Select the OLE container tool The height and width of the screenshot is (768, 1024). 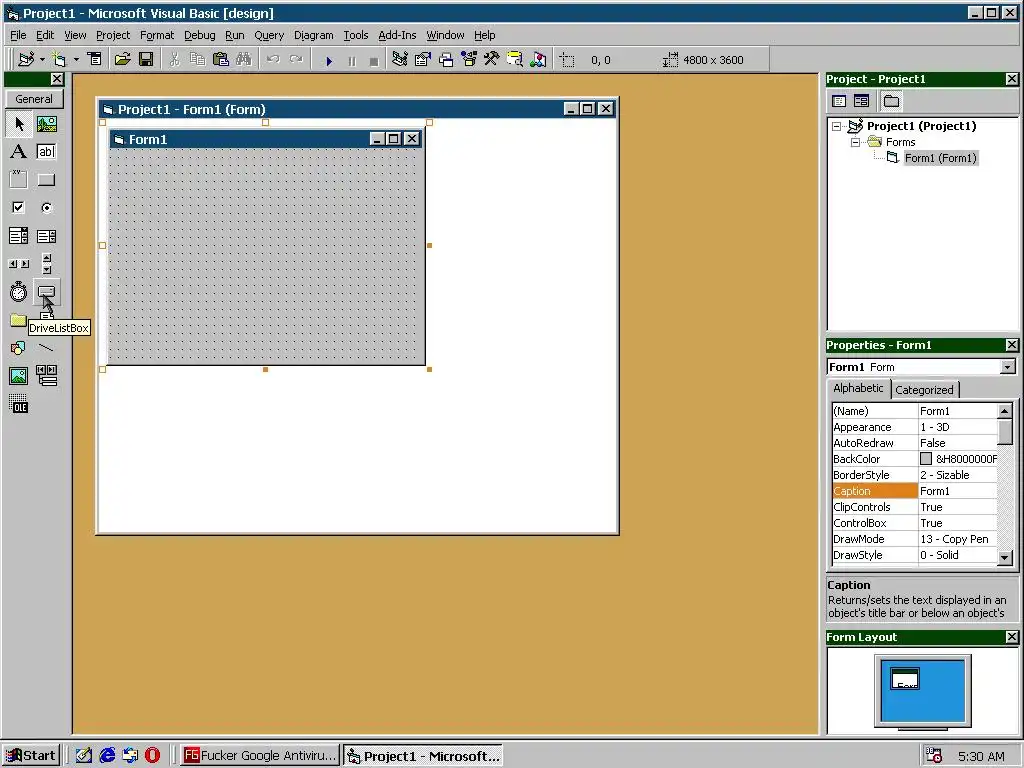tap(19, 404)
